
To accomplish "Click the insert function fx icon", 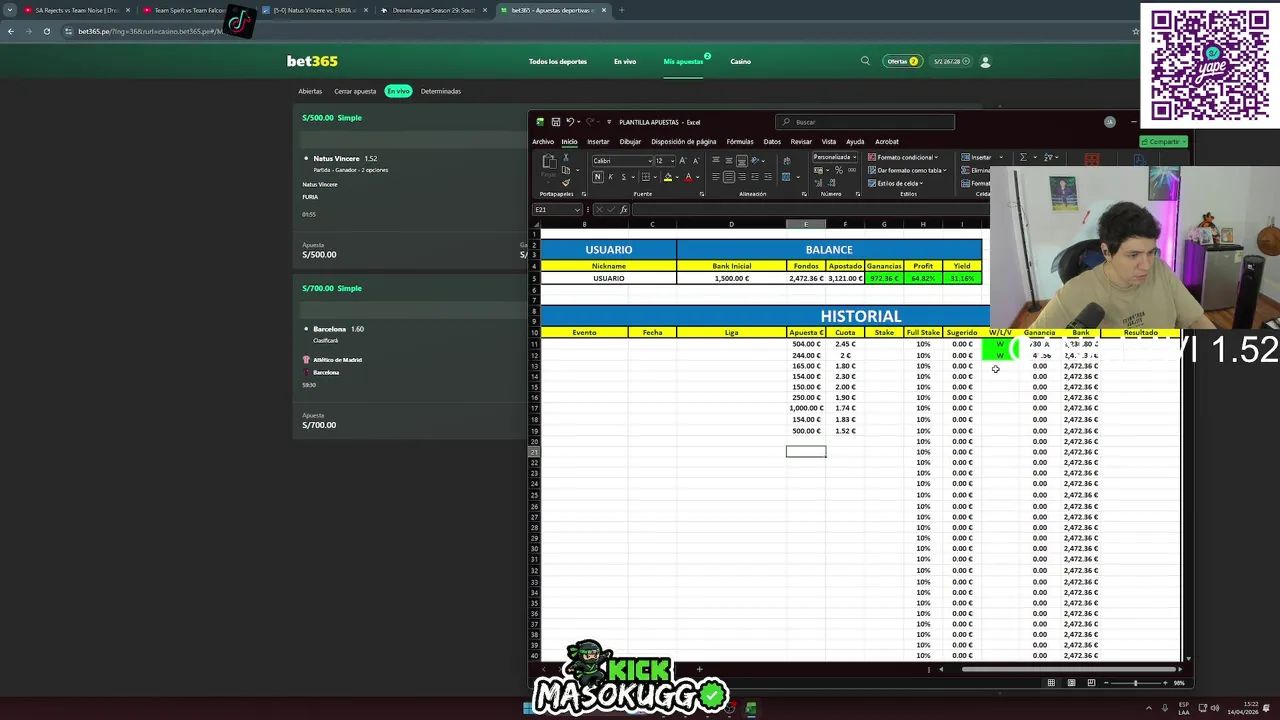I will pyautogui.click(x=623, y=210).
